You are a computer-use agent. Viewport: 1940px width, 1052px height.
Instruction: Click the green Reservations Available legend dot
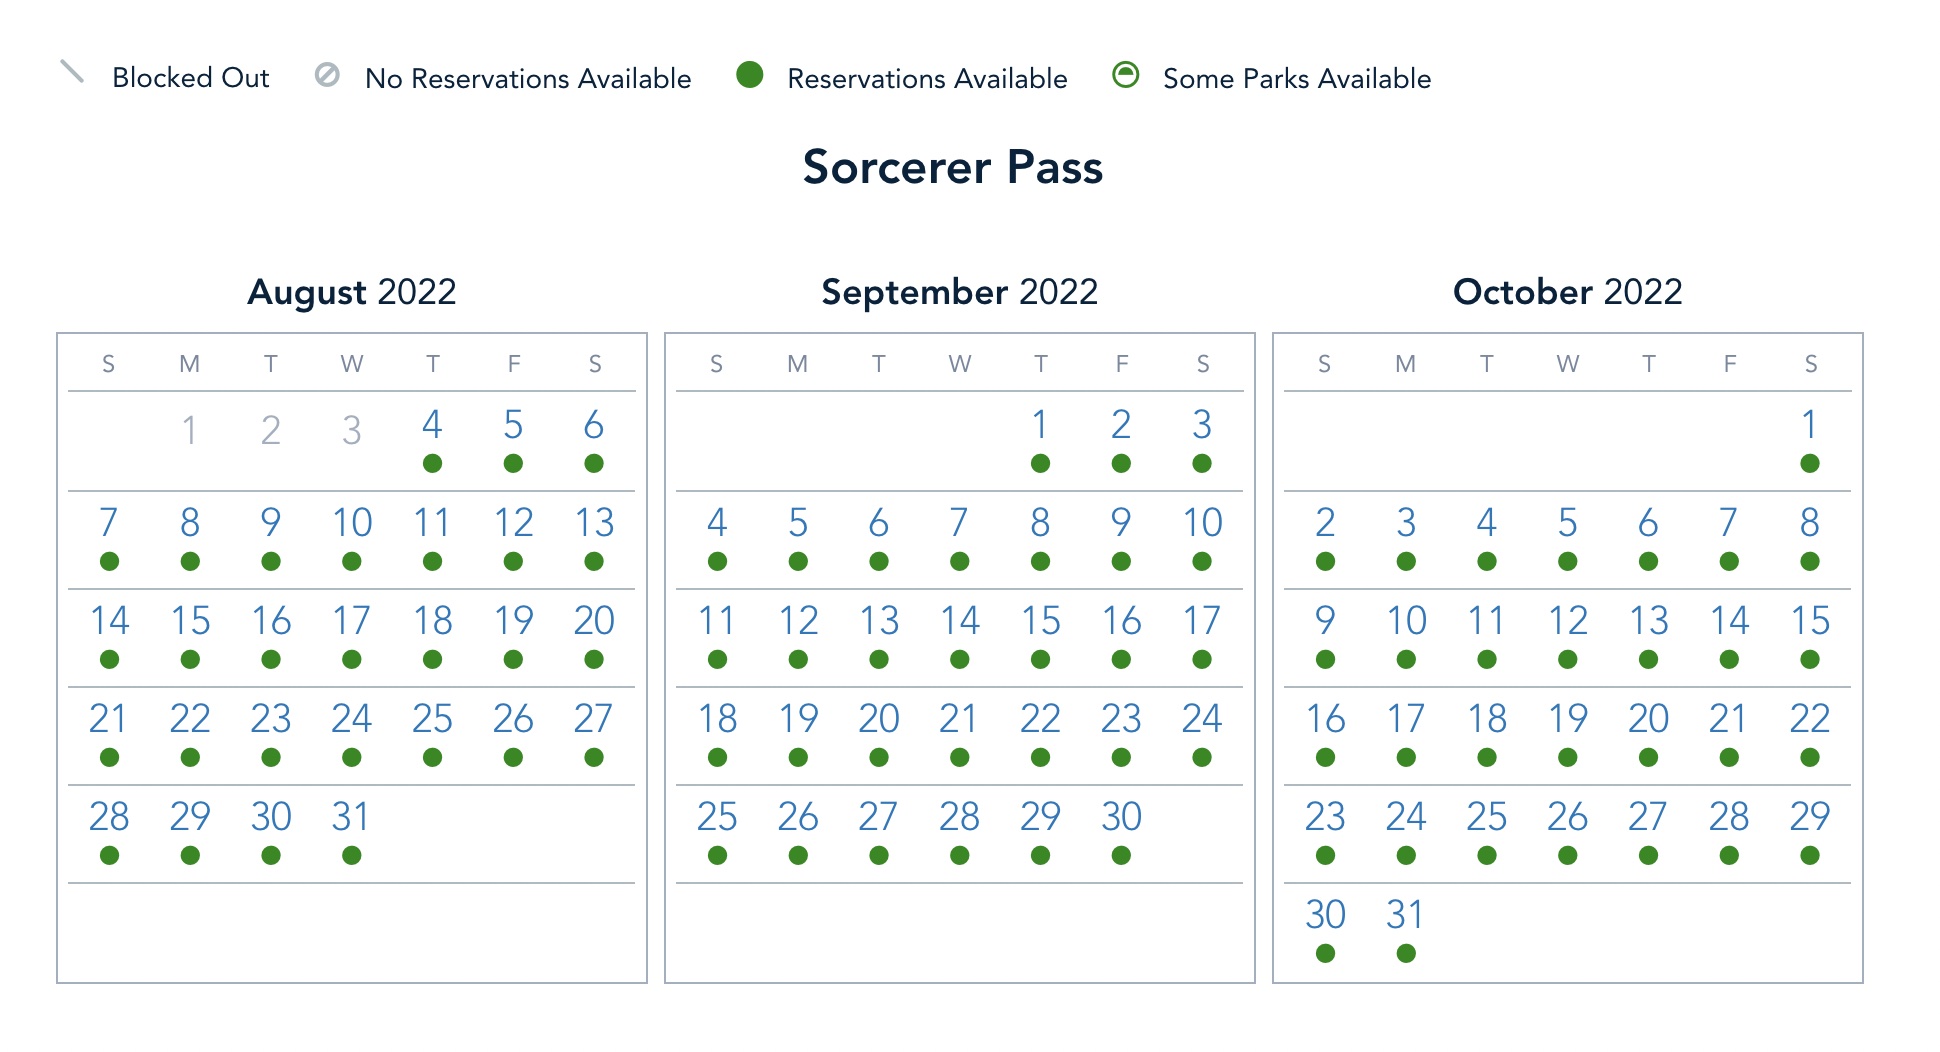click(x=750, y=75)
